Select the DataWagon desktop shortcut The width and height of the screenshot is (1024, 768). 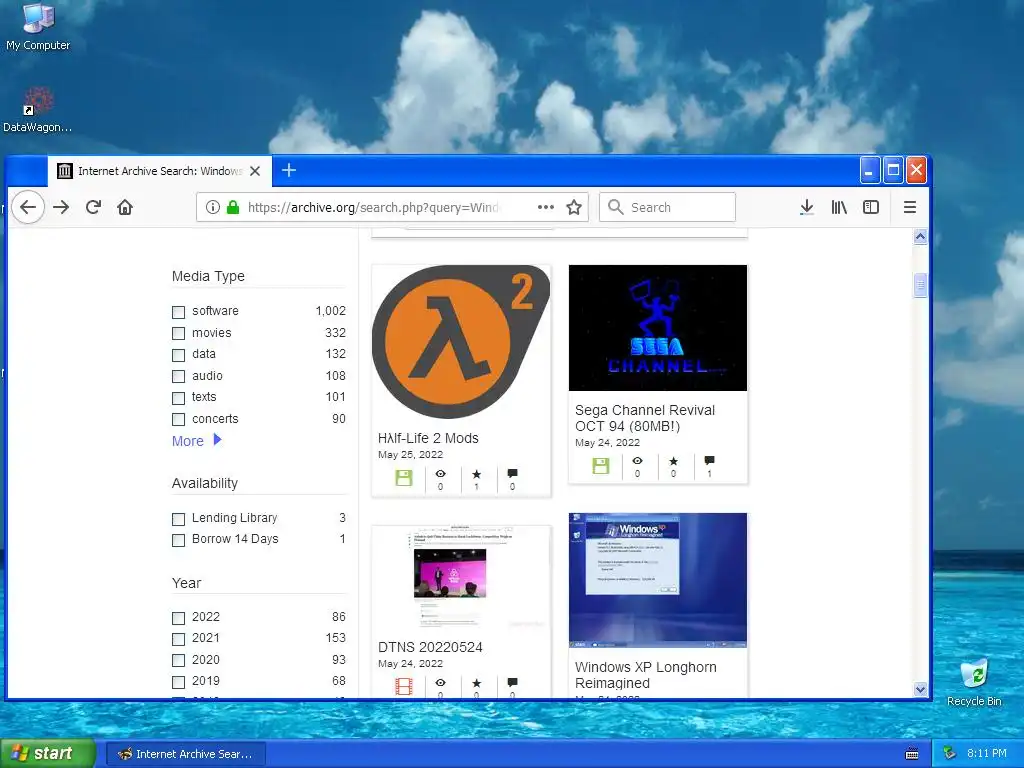click(x=37, y=110)
